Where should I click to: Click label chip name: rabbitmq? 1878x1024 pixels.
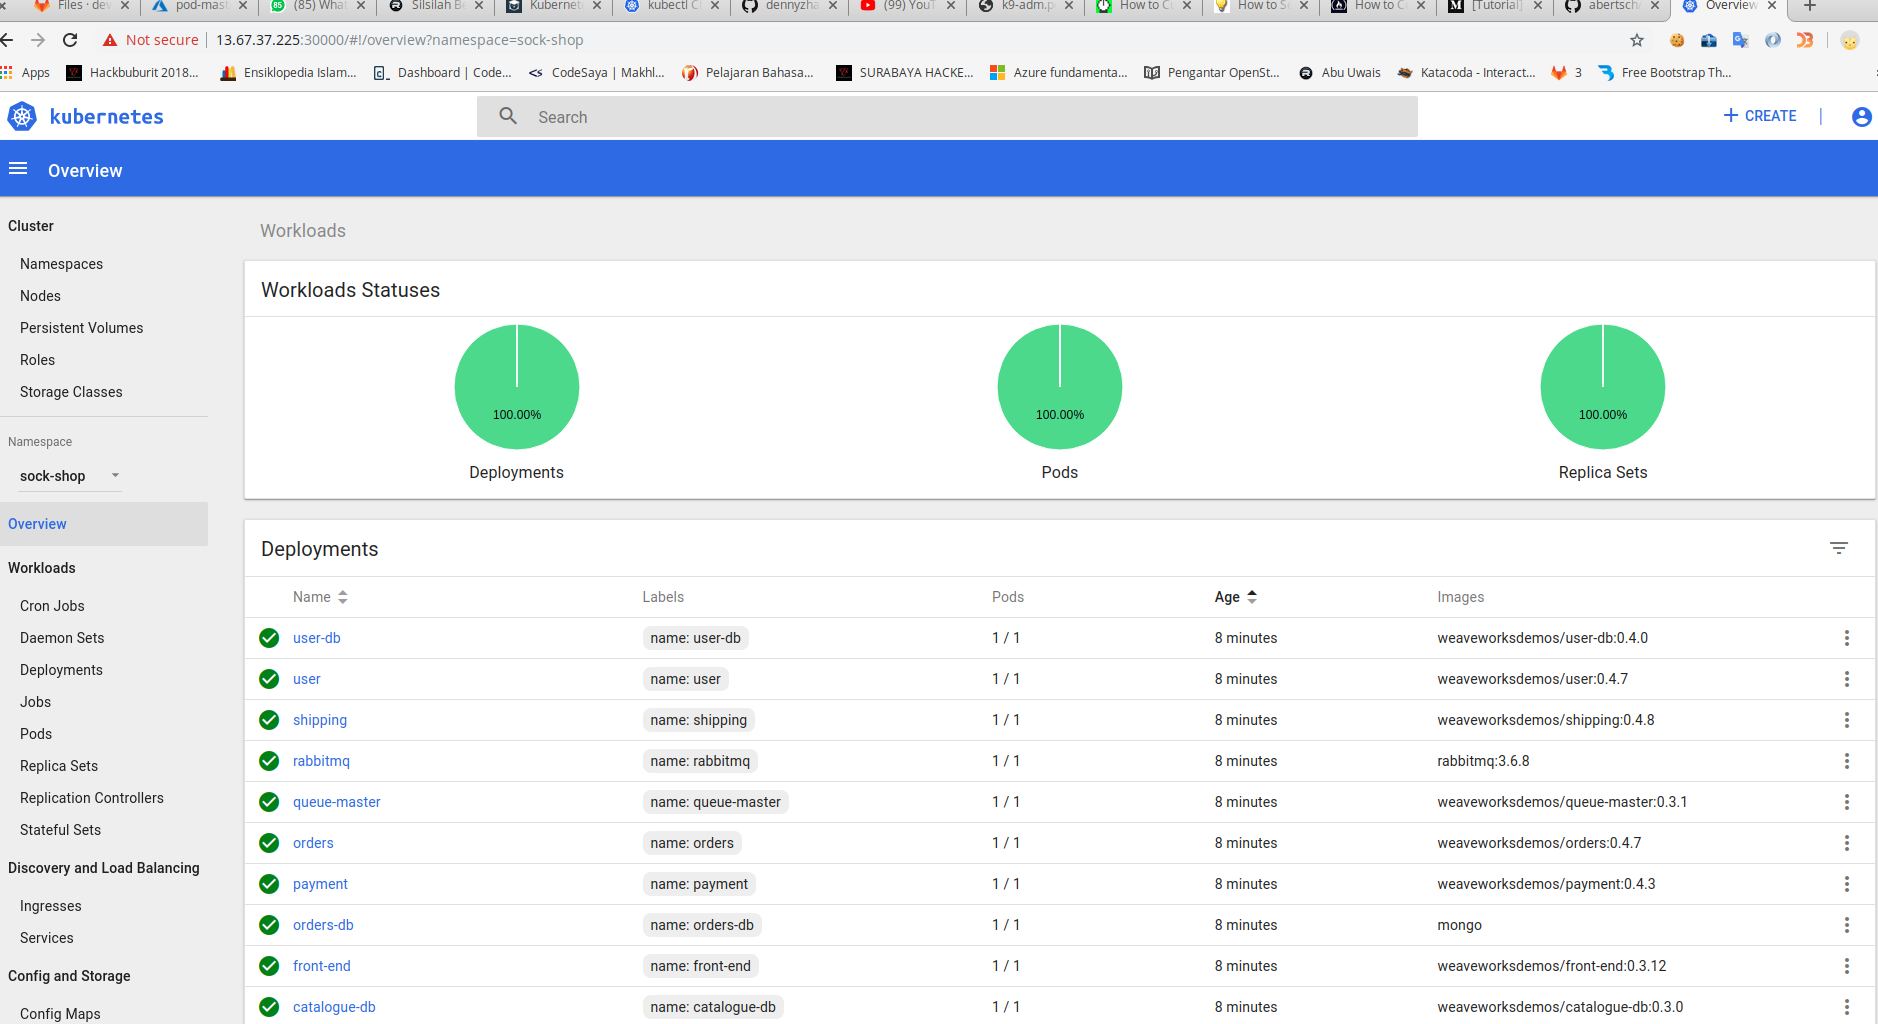click(700, 761)
